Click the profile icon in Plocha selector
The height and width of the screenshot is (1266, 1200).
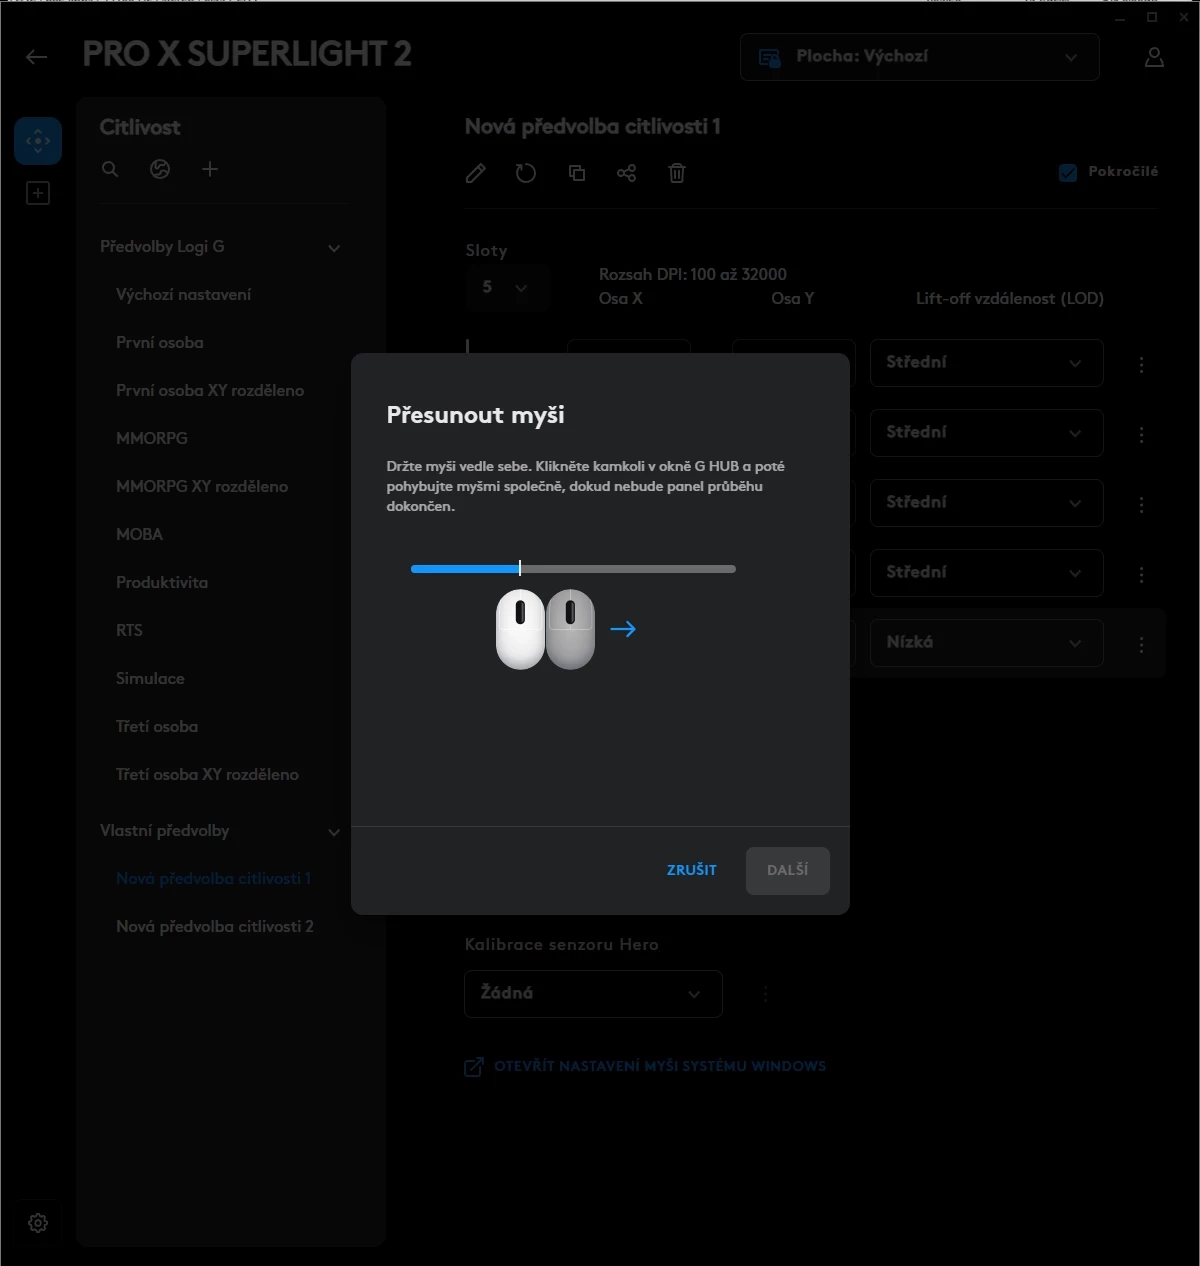pyautogui.click(x=769, y=57)
